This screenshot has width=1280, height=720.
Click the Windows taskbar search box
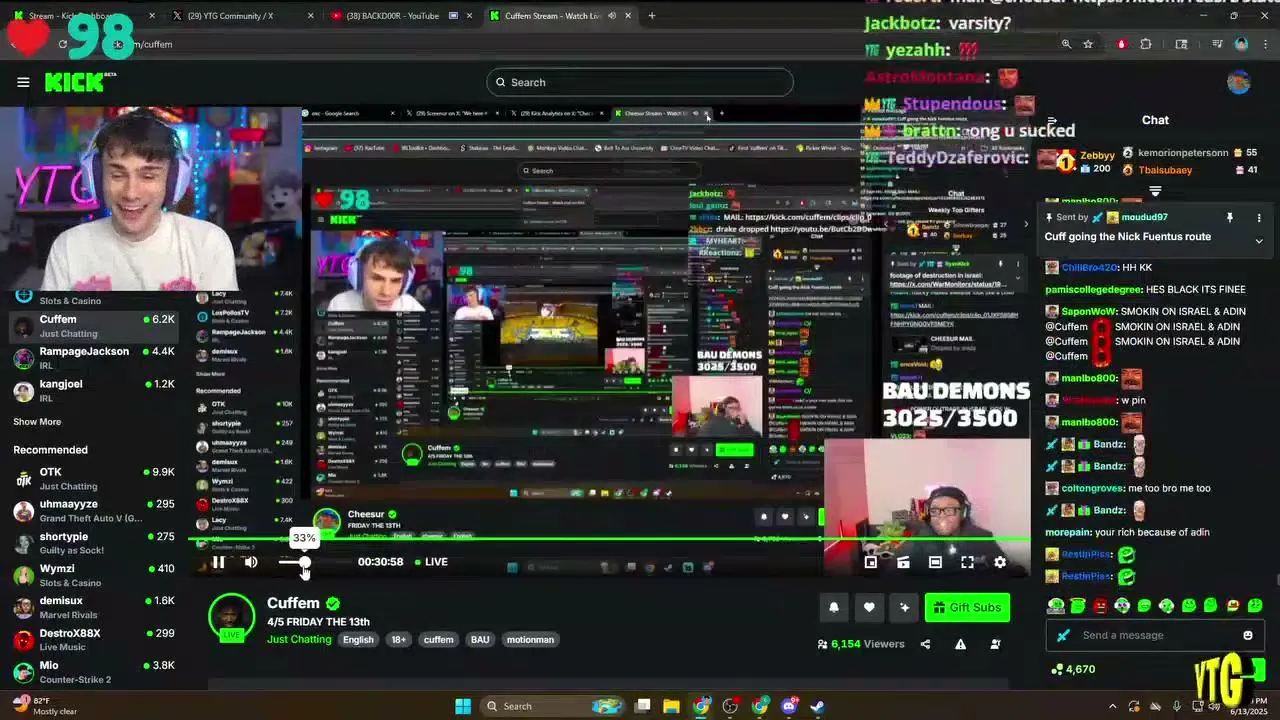(x=553, y=706)
